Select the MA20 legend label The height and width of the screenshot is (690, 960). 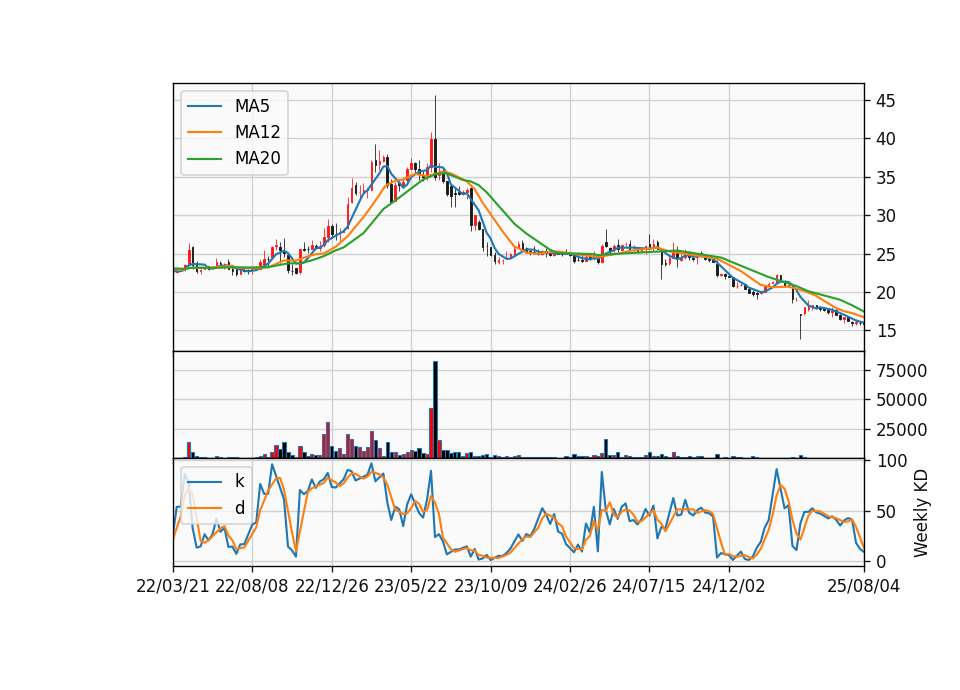coord(257,158)
